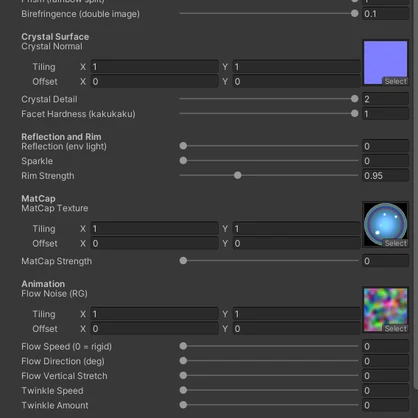
Task: Edit the MatCap Strength value field
Action: (x=385, y=261)
